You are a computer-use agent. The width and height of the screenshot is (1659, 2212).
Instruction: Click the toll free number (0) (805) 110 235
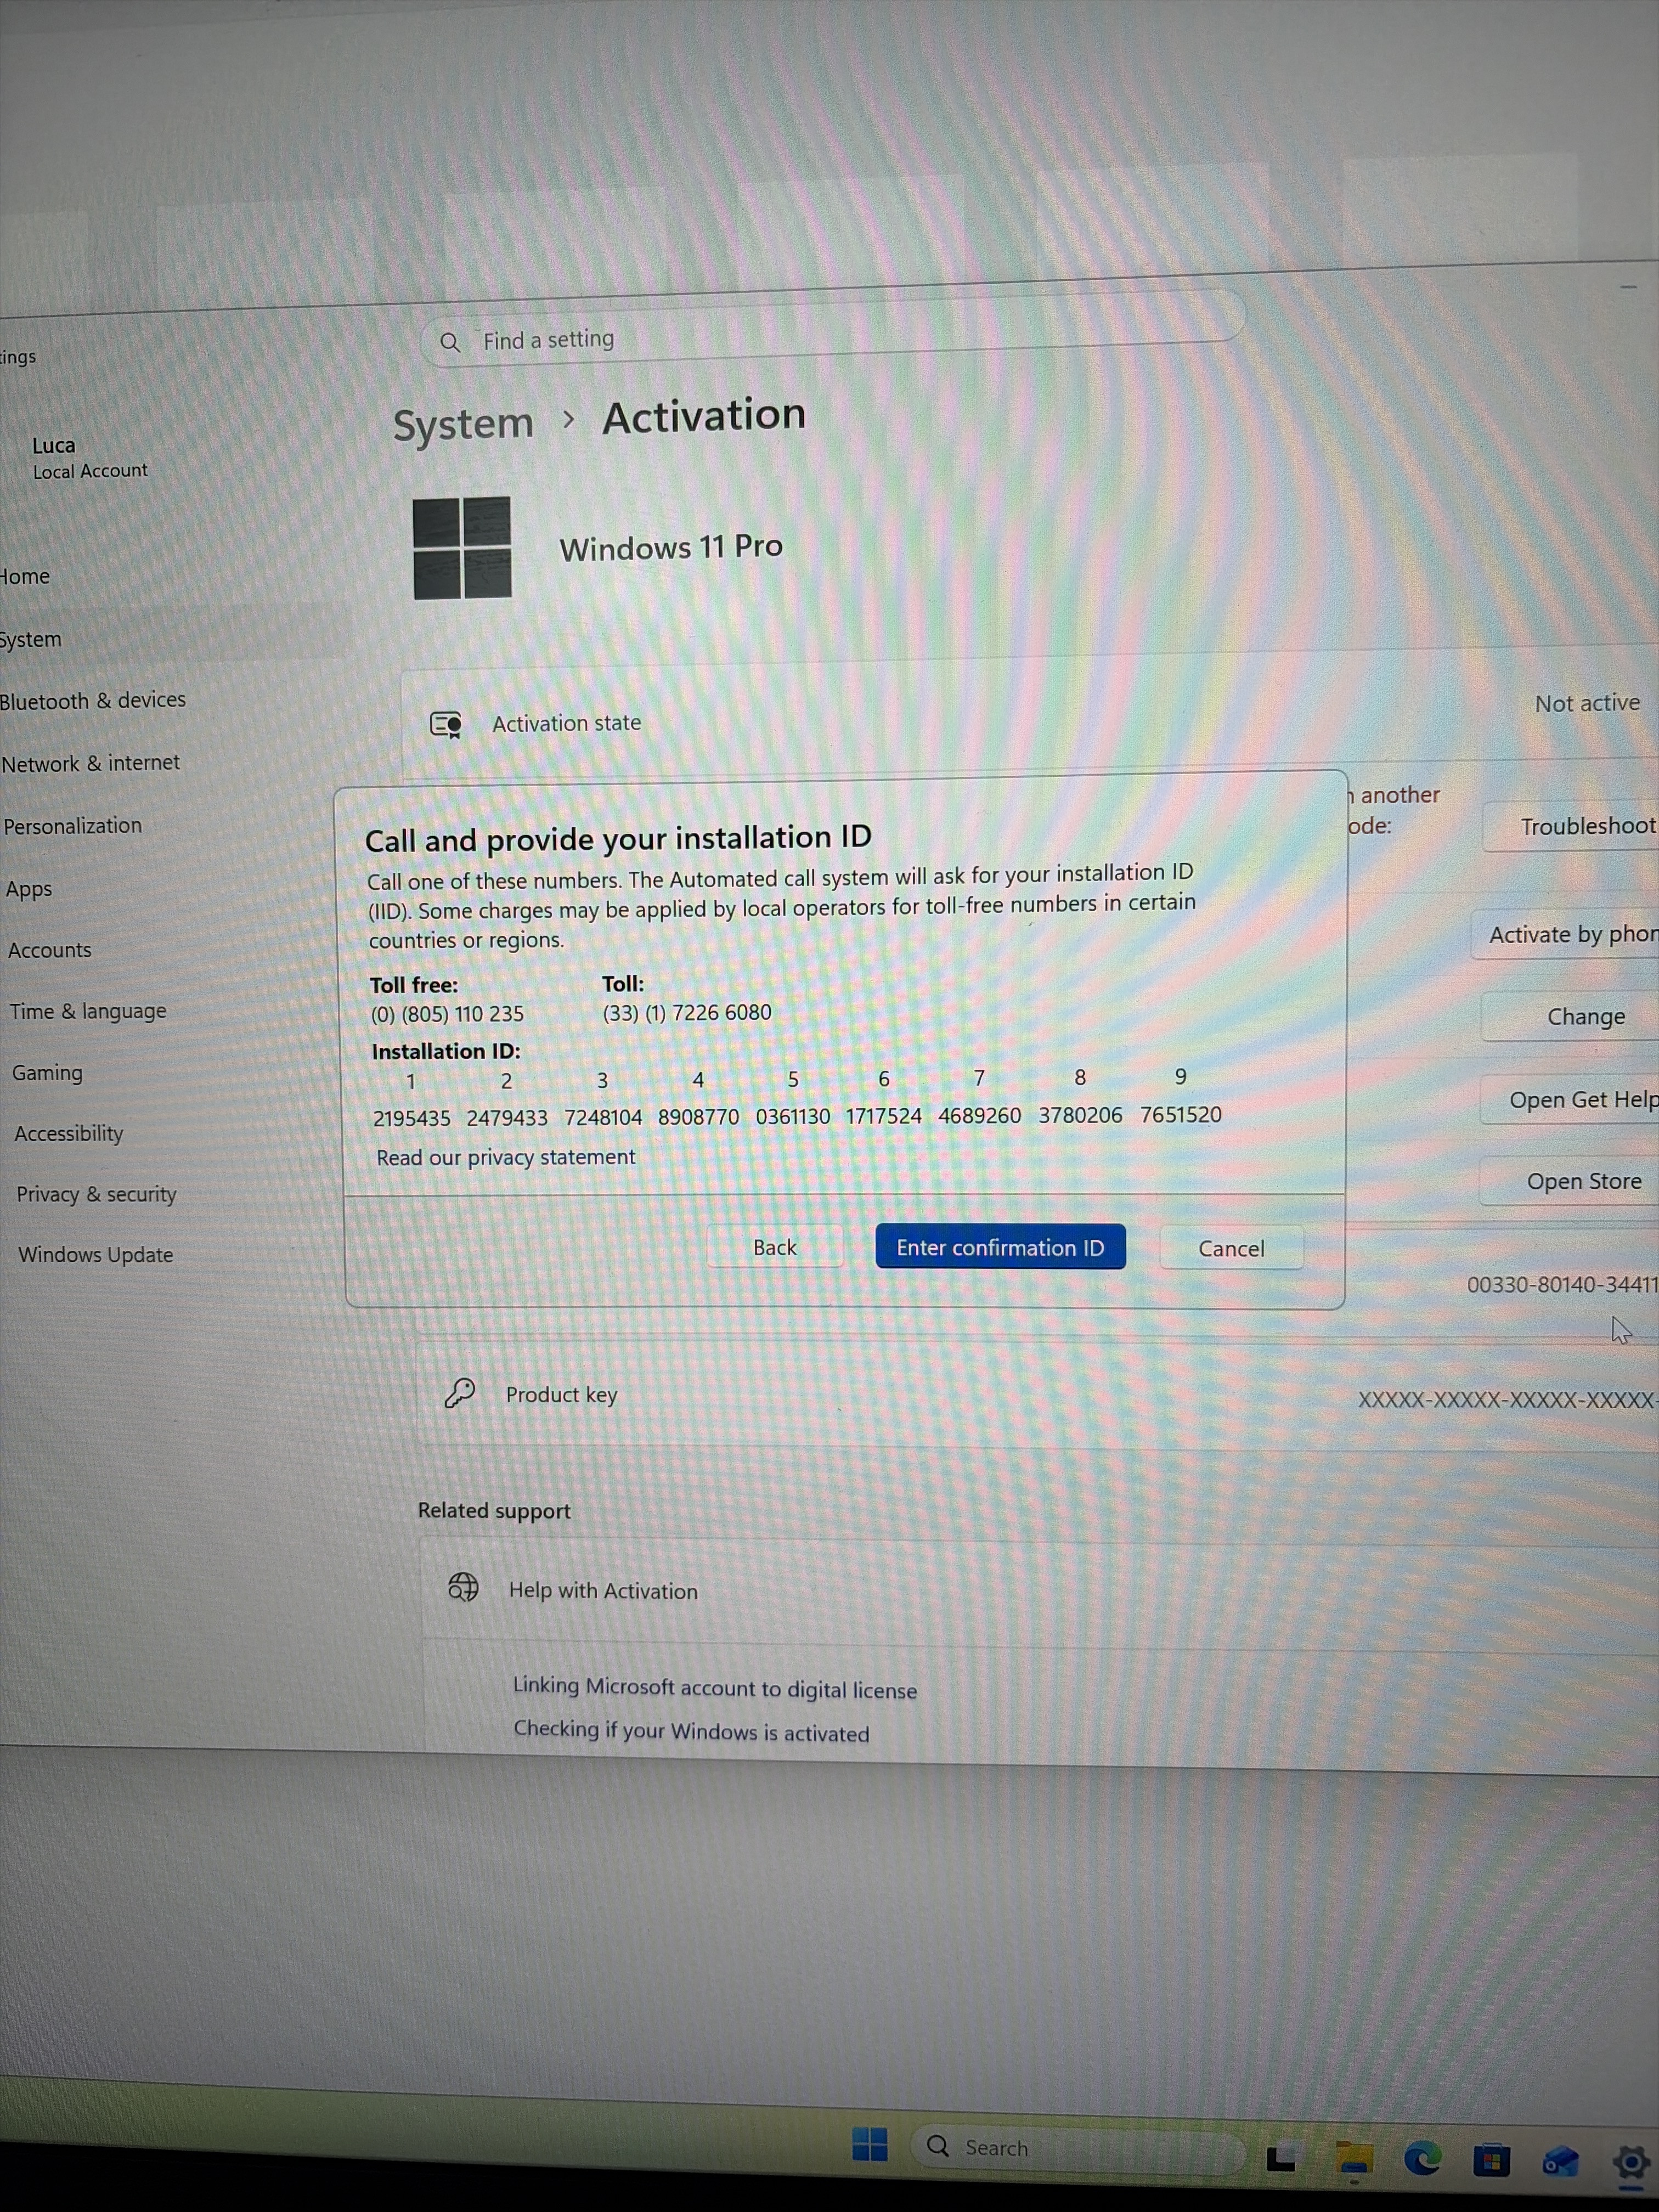(447, 1014)
